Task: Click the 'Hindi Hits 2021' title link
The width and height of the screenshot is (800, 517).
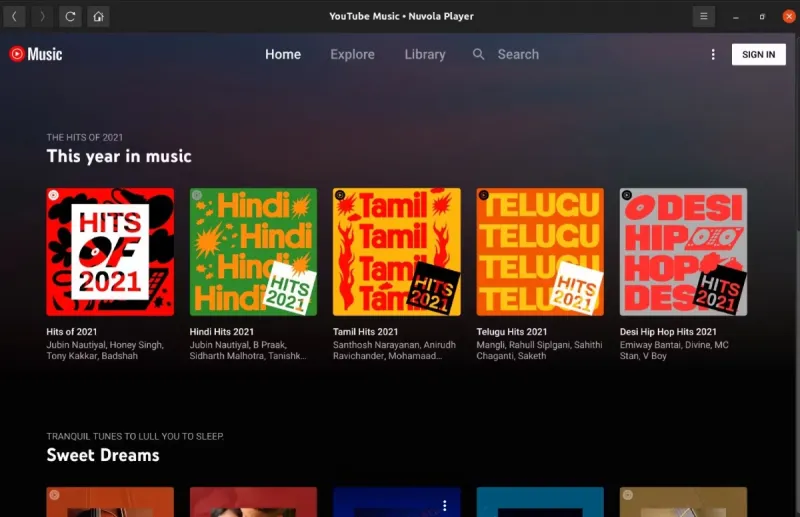Action: coord(221,332)
